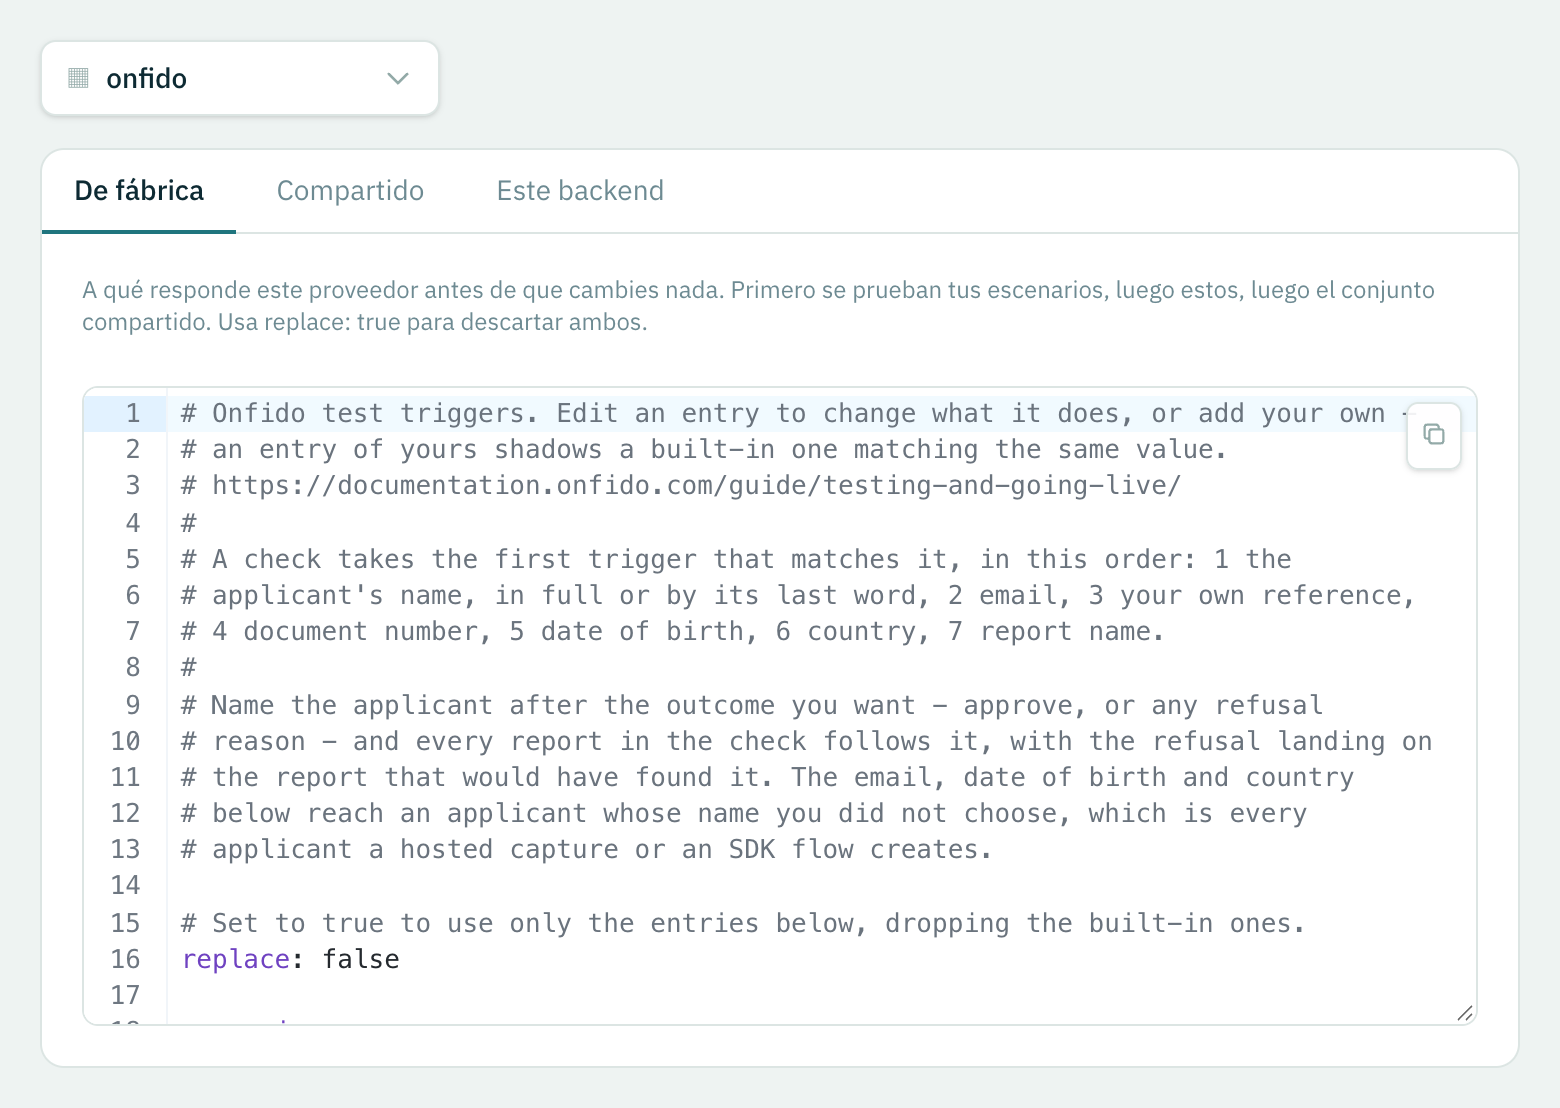The height and width of the screenshot is (1108, 1560).
Task: Switch to the Compartido tab
Action: [350, 191]
